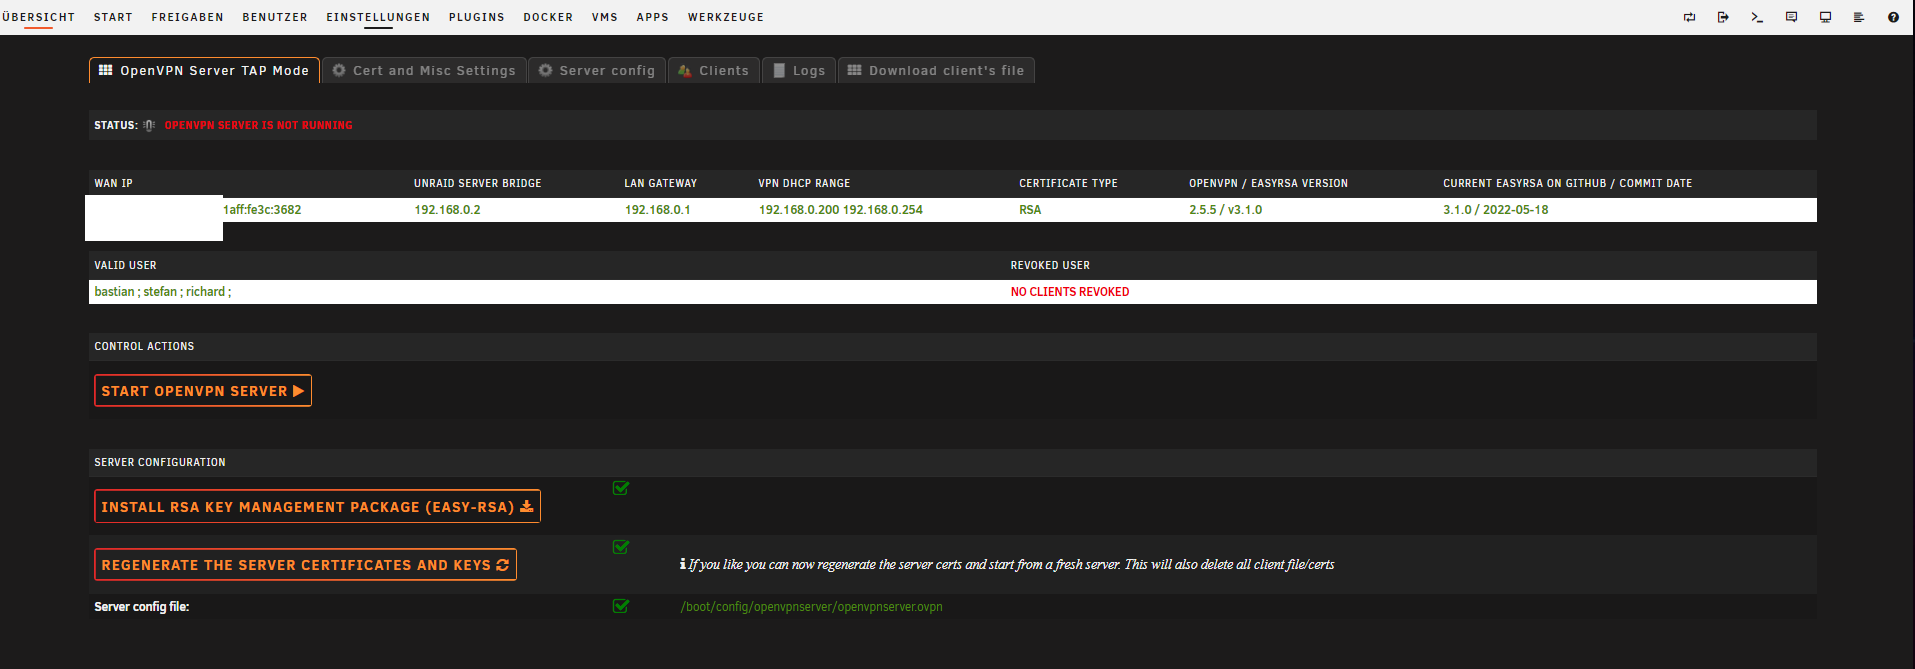Click the NO CLIENTS REVOKED text

1069,292
